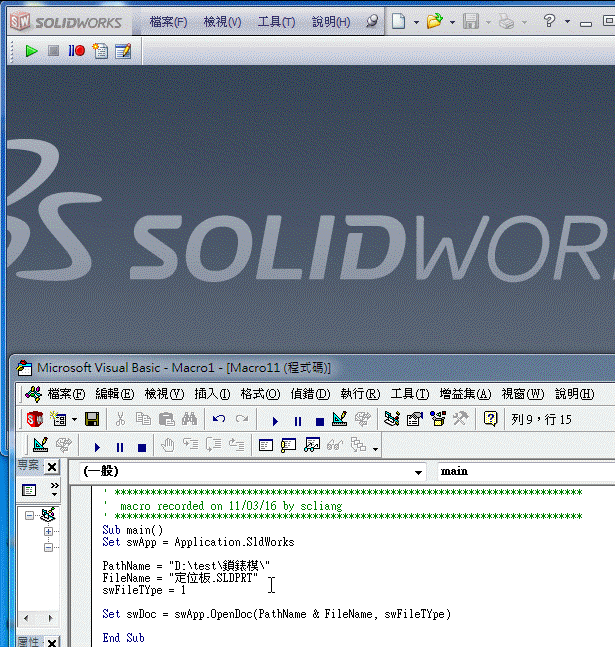Screen dimensions: 615x647
Task: Open SolidWorks 工具(T) menu
Action: [x=276, y=22]
